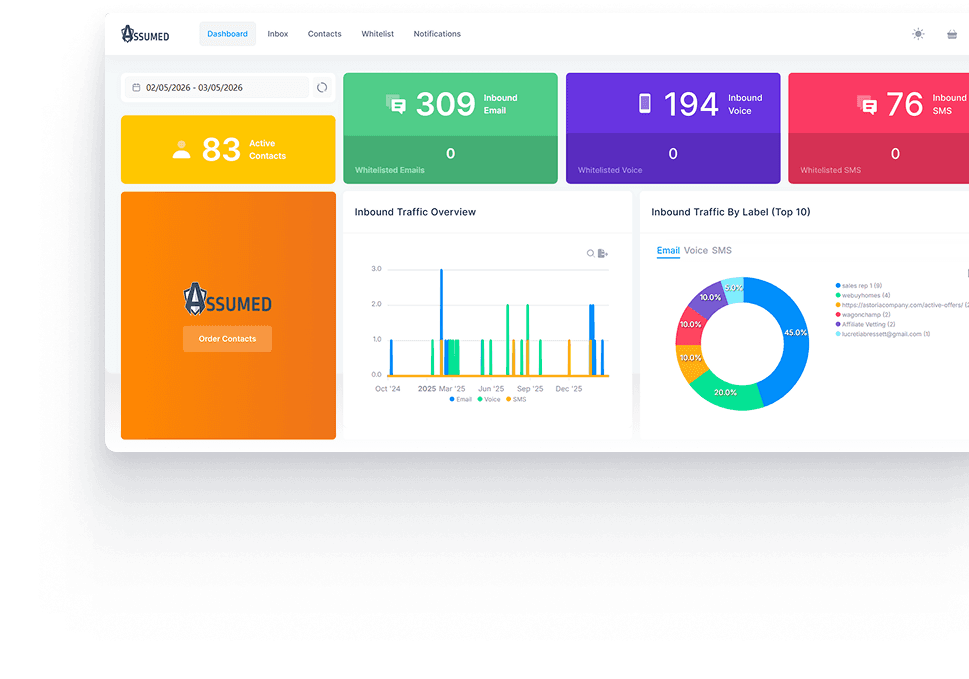Toggle the Email series in chart legend

click(460, 399)
